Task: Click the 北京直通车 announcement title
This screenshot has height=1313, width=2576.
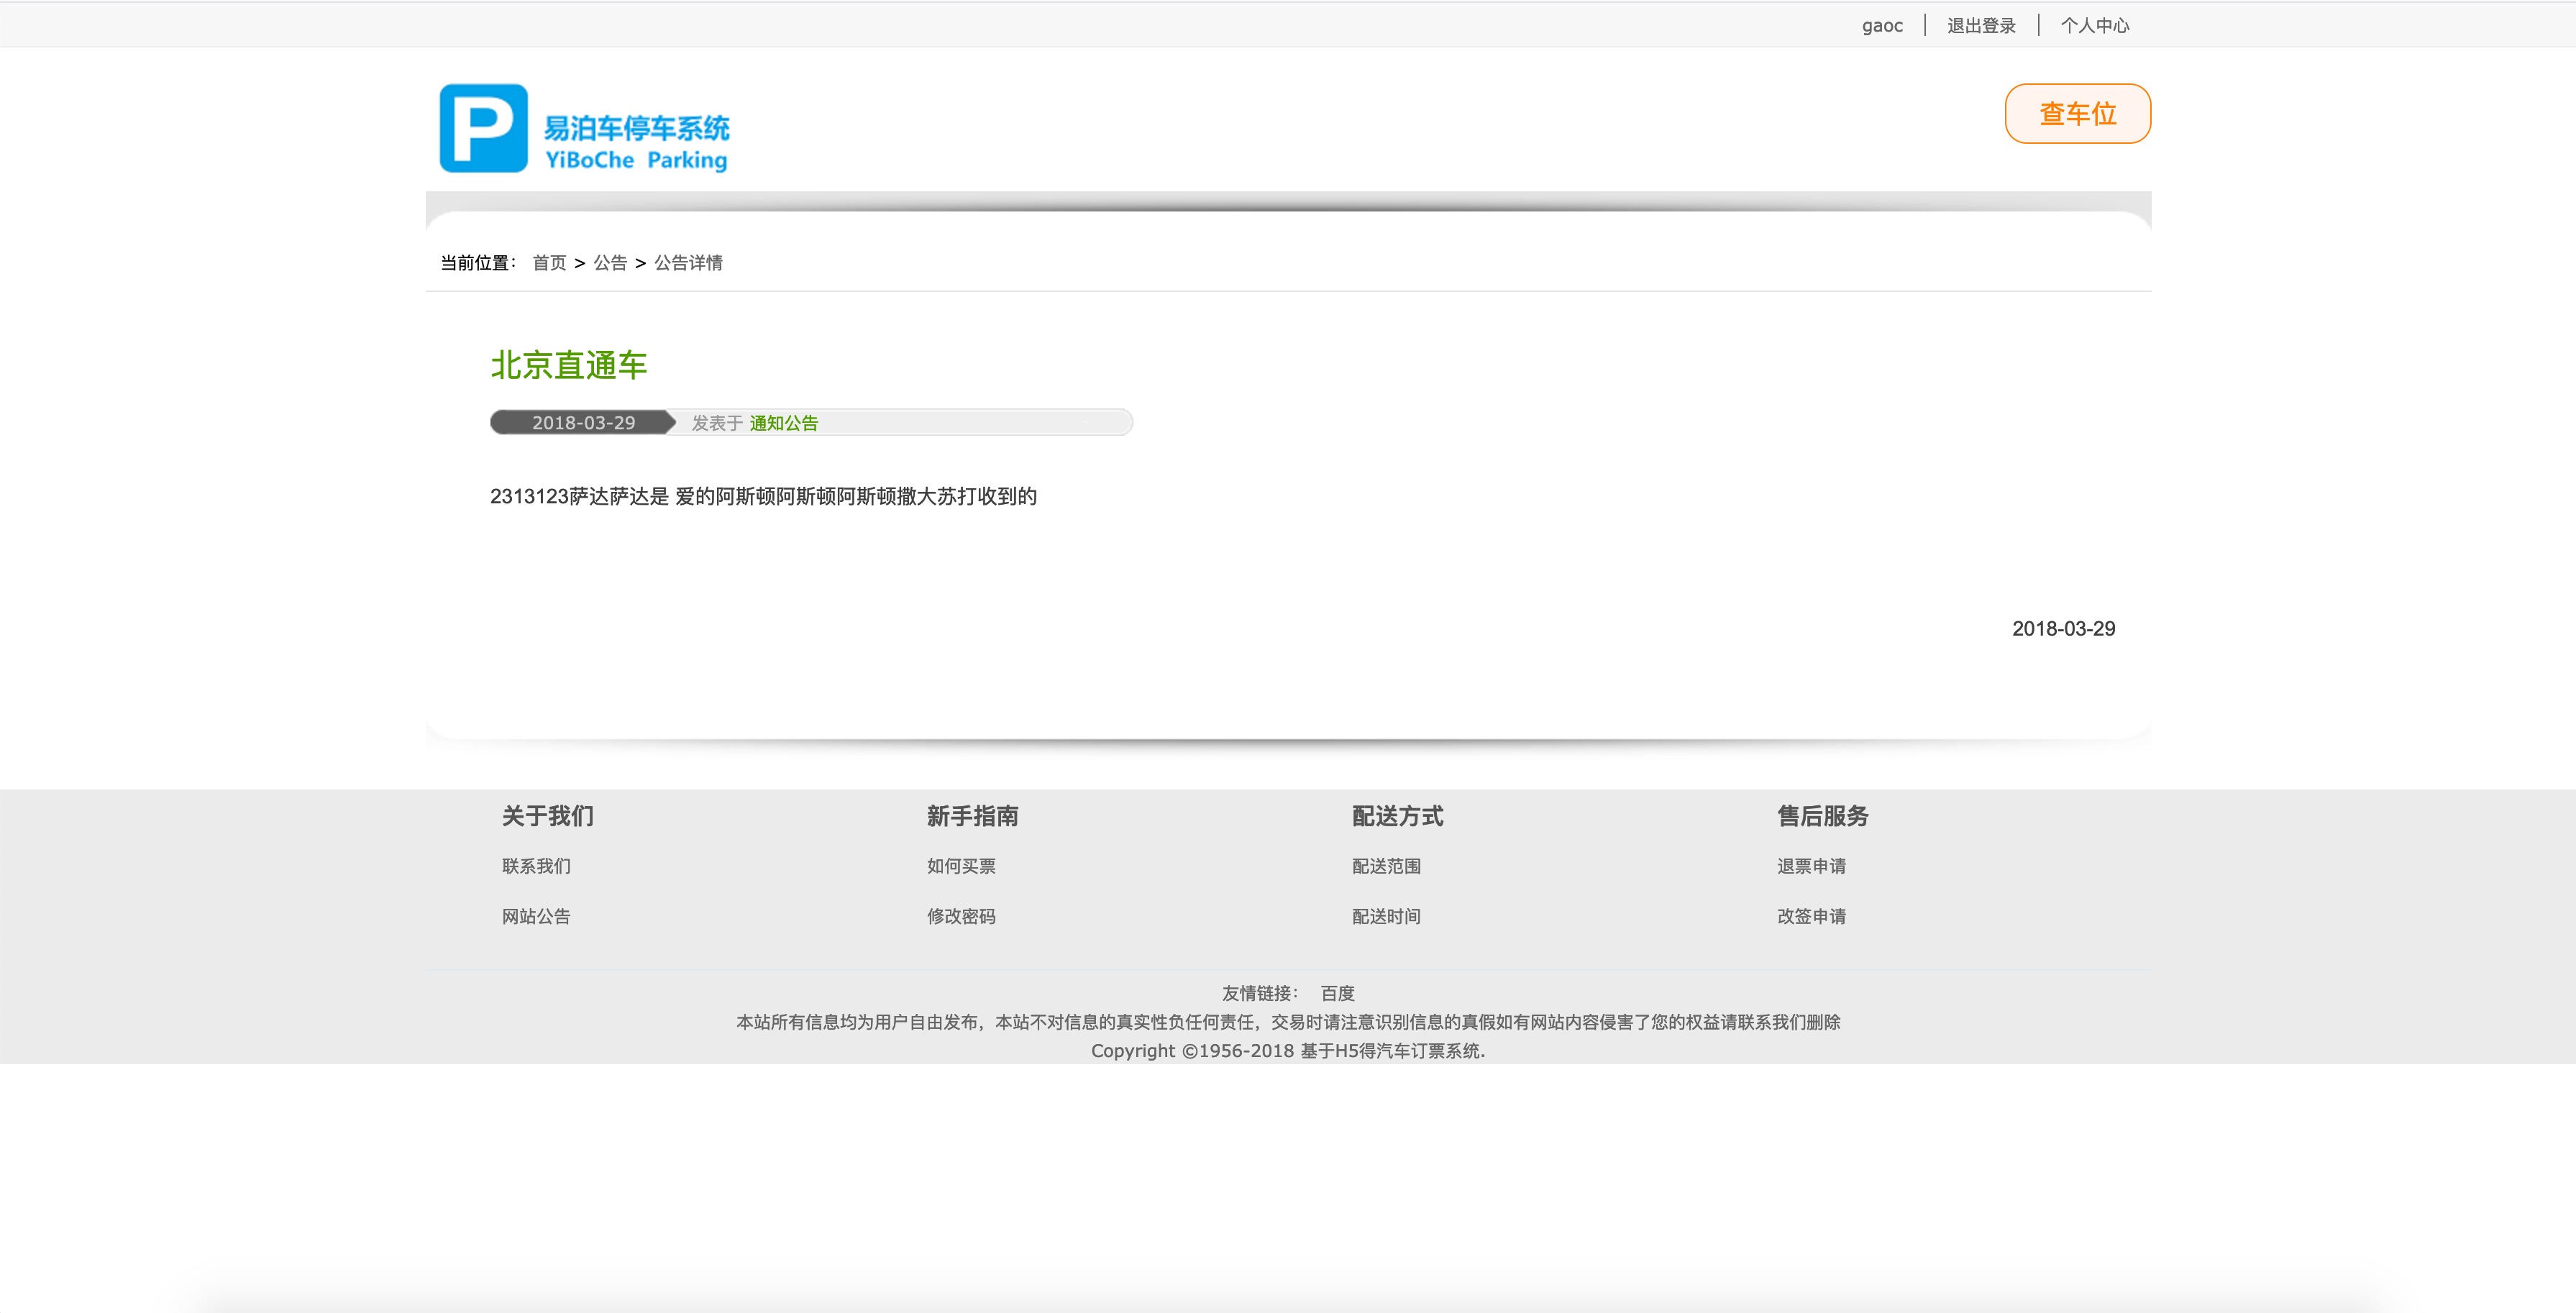Action: coord(569,365)
